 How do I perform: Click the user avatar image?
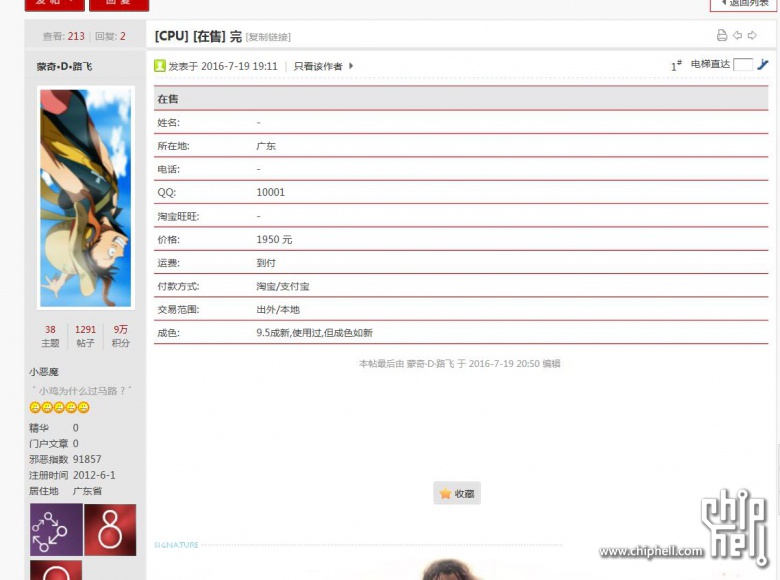[86, 198]
